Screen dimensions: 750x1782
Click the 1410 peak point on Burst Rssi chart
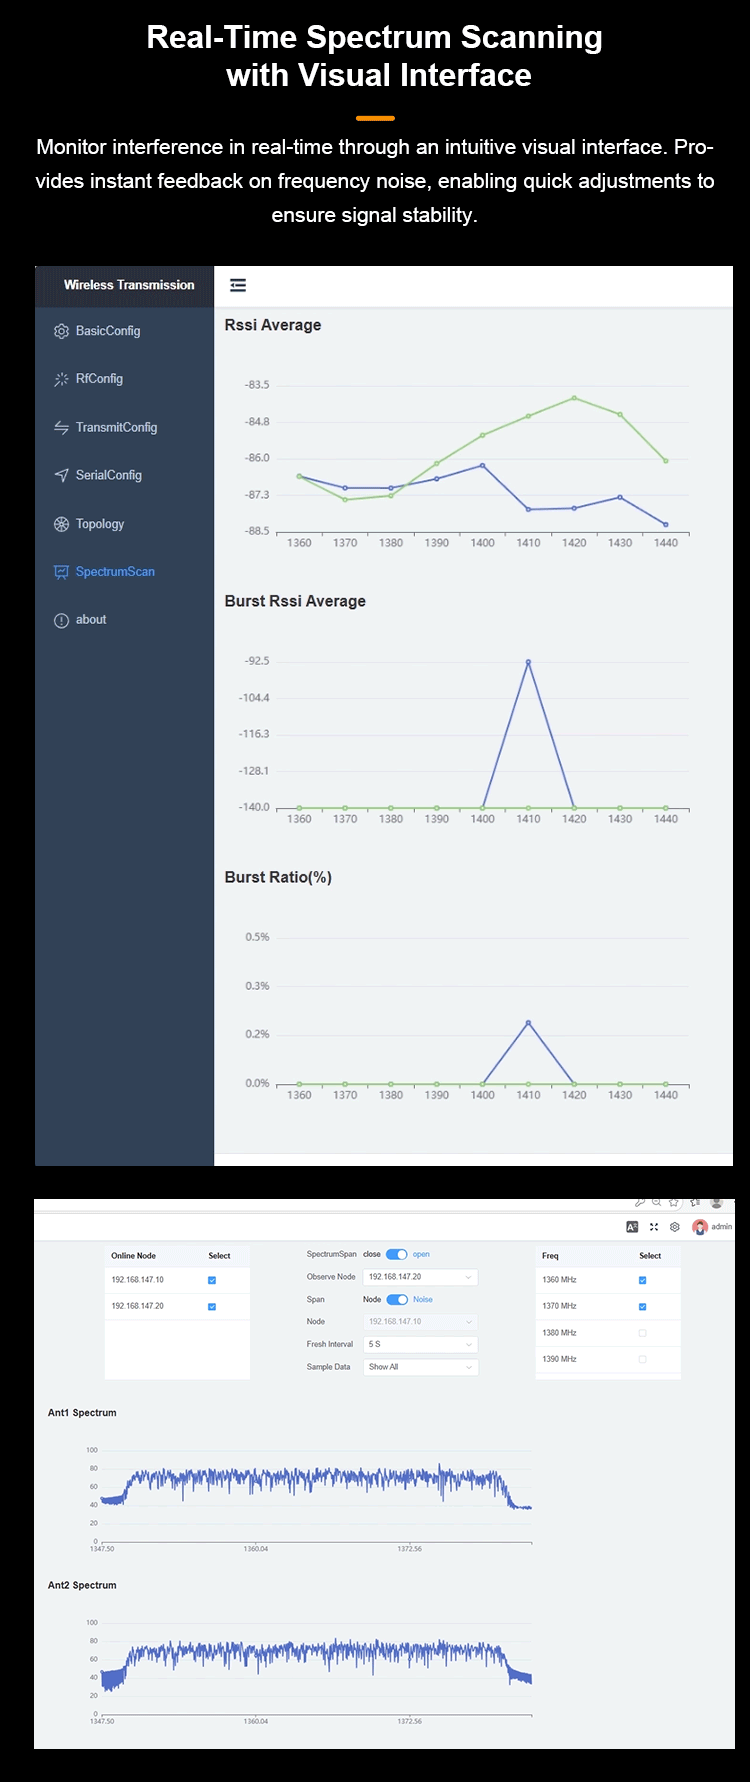[528, 662]
